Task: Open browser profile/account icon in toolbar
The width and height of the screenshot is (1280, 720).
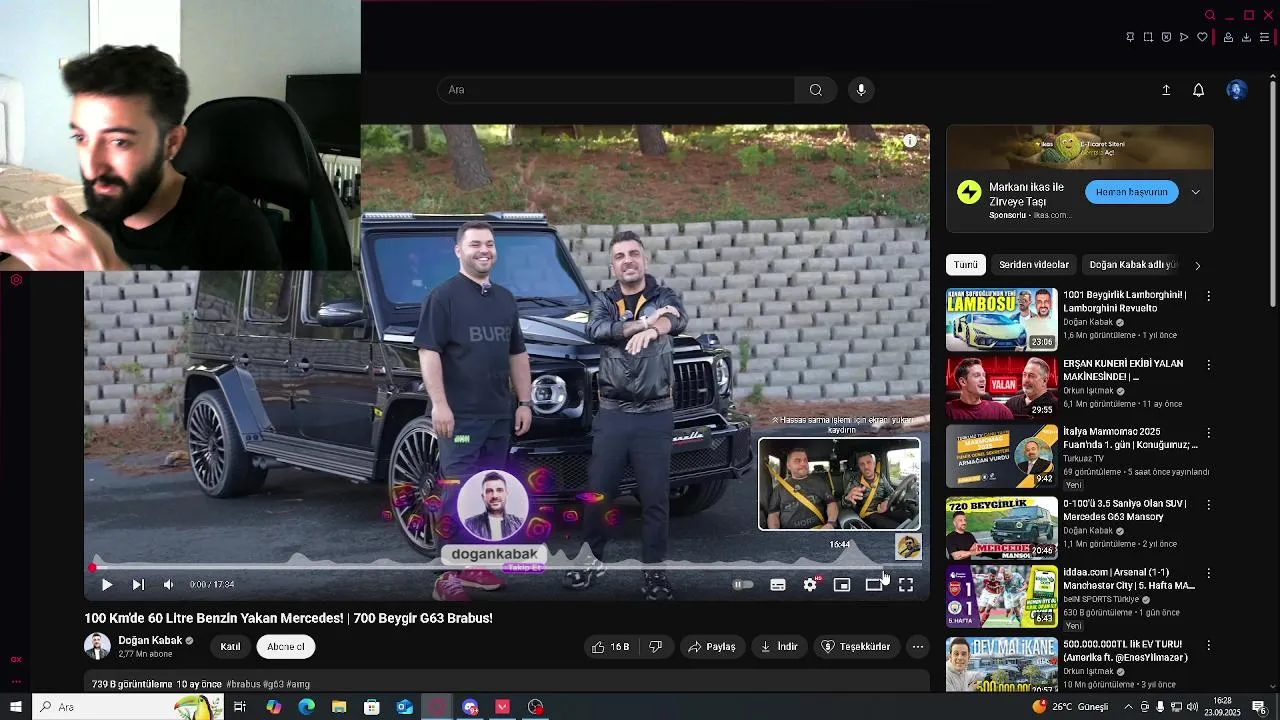Action: (x=1228, y=37)
